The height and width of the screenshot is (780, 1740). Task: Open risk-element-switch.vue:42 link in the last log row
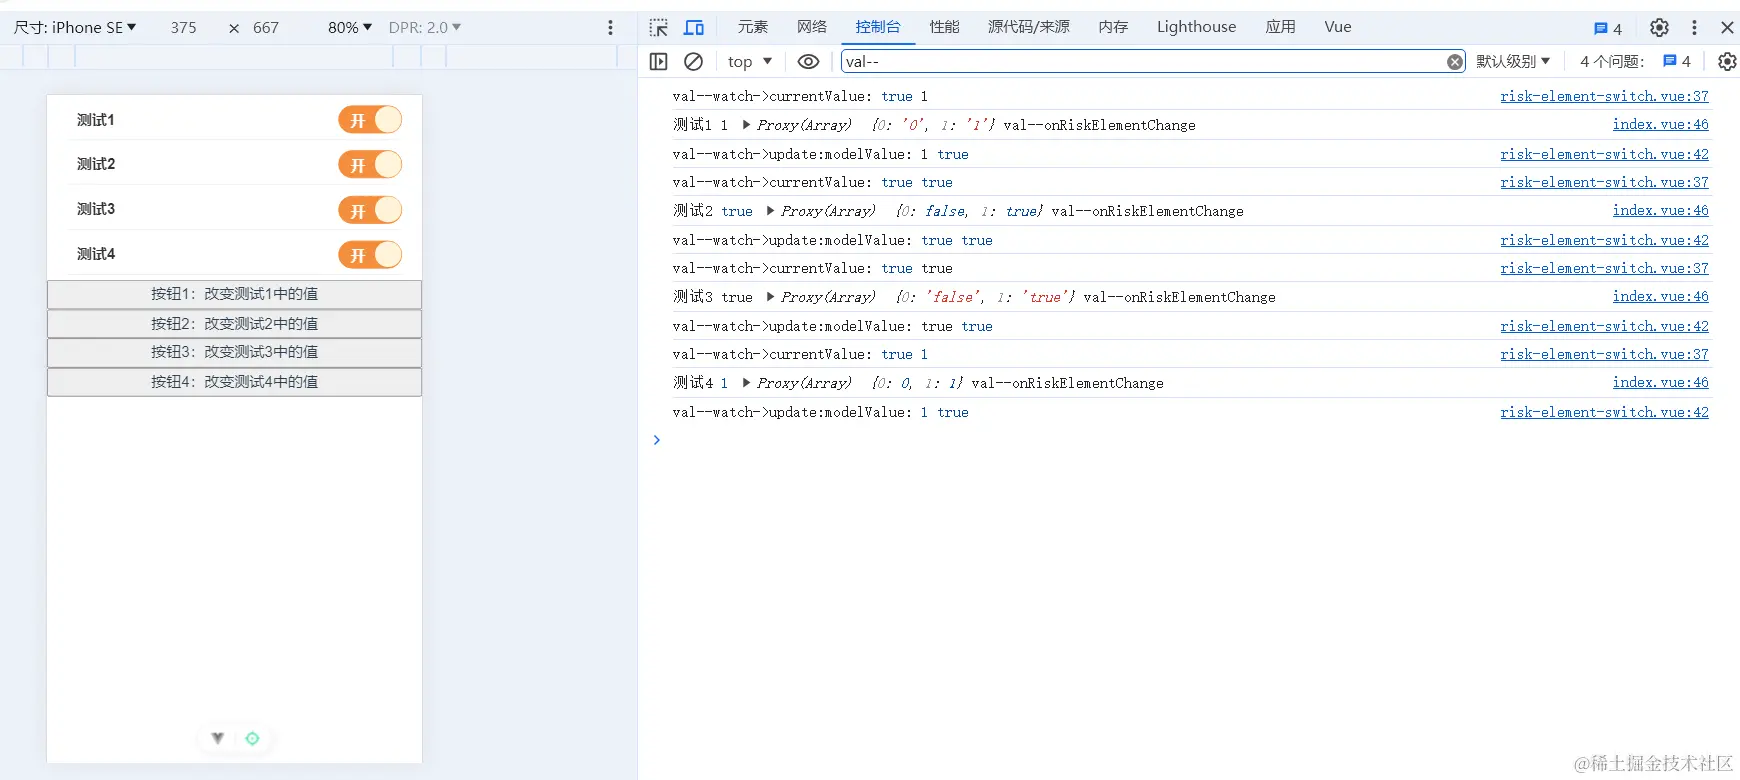tap(1604, 412)
